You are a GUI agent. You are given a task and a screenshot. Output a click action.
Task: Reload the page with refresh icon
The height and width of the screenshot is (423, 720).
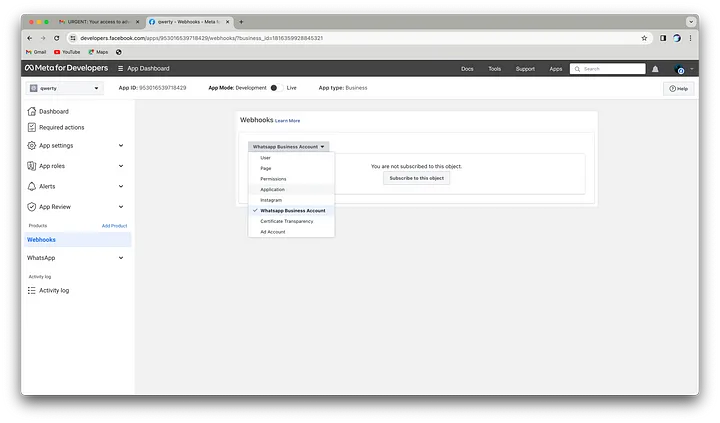click(56, 38)
